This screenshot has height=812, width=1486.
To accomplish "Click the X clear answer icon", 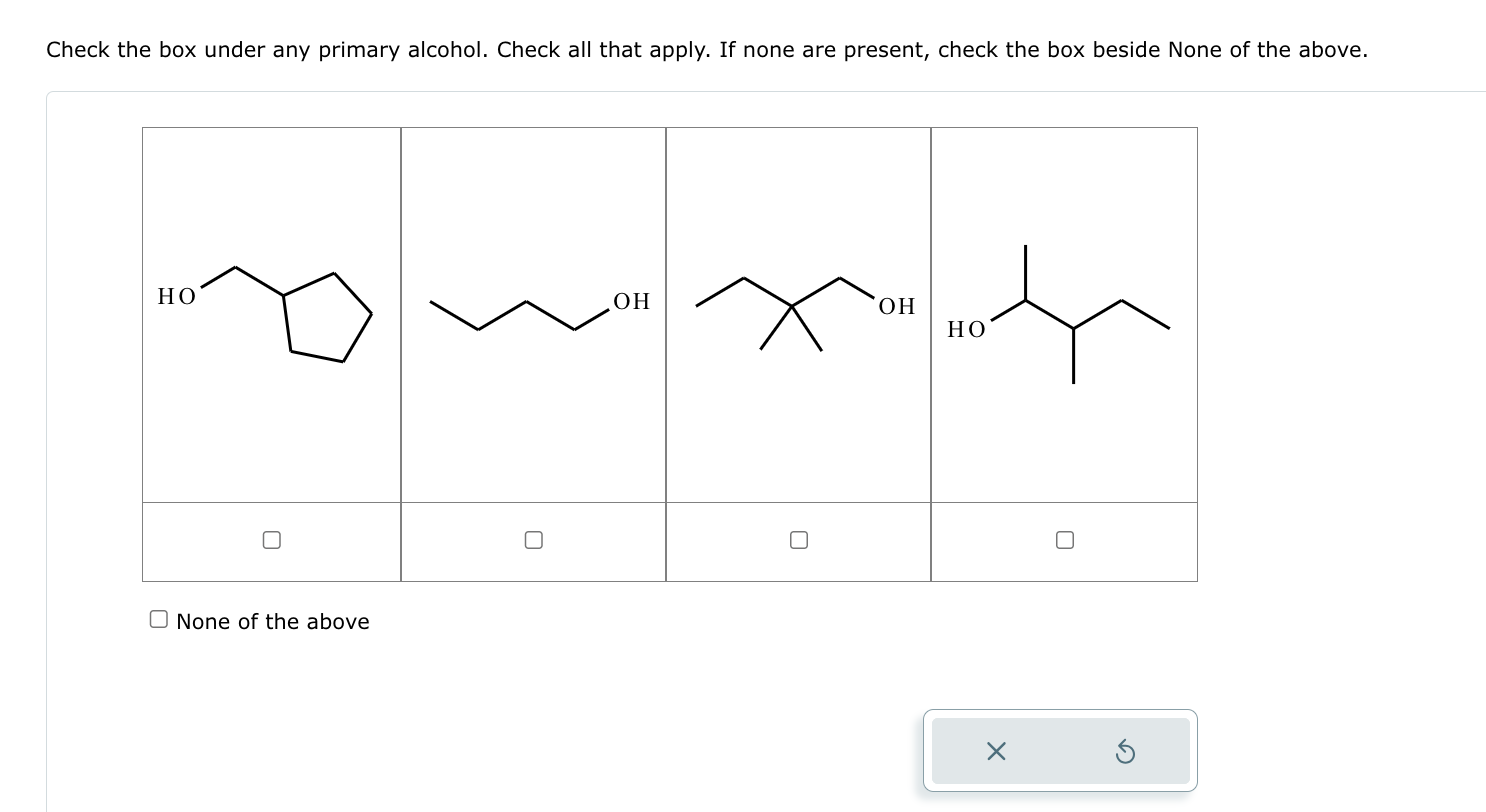I will tap(995, 751).
